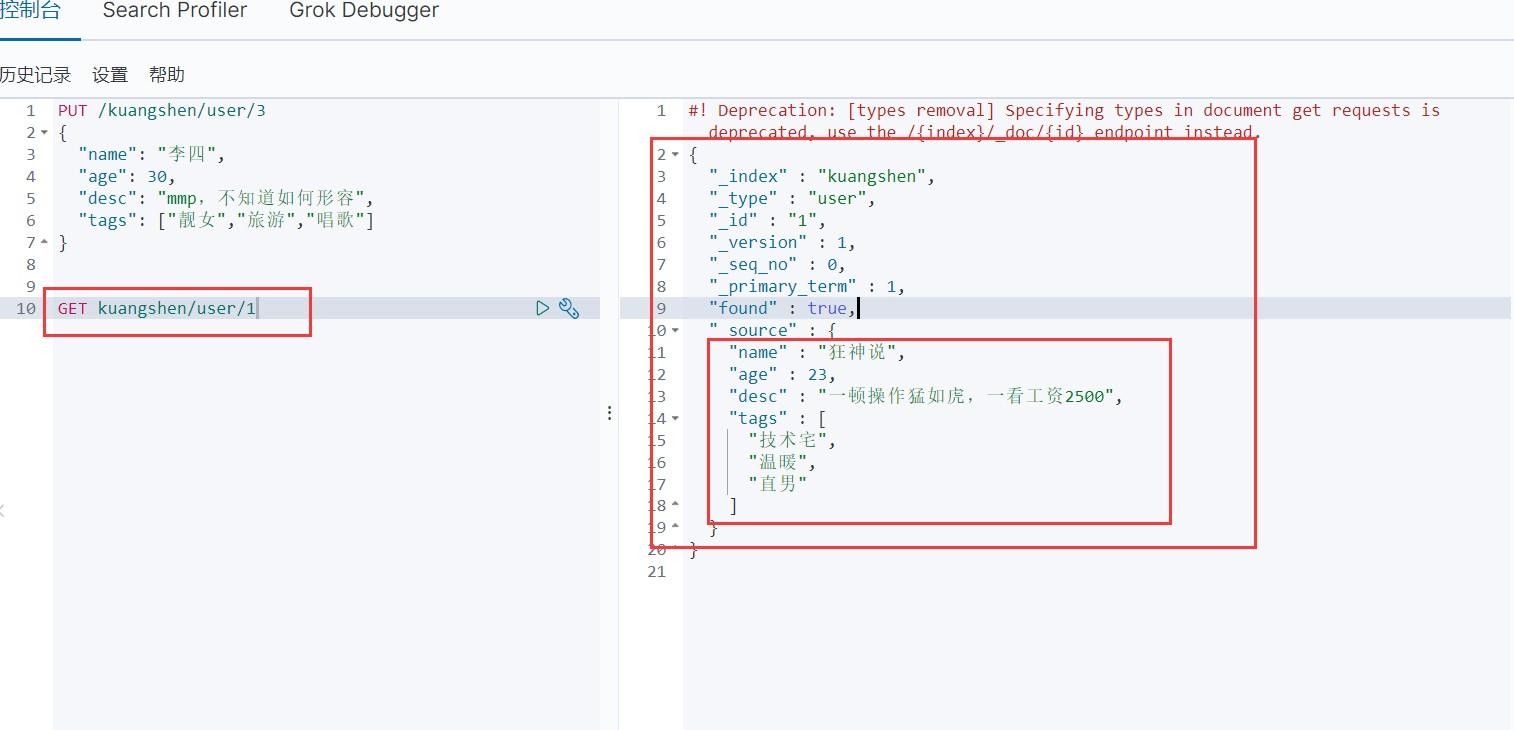Collapse the response root object fold arrow
This screenshot has height=730, width=1514.
pyautogui.click(x=675, y=155)
